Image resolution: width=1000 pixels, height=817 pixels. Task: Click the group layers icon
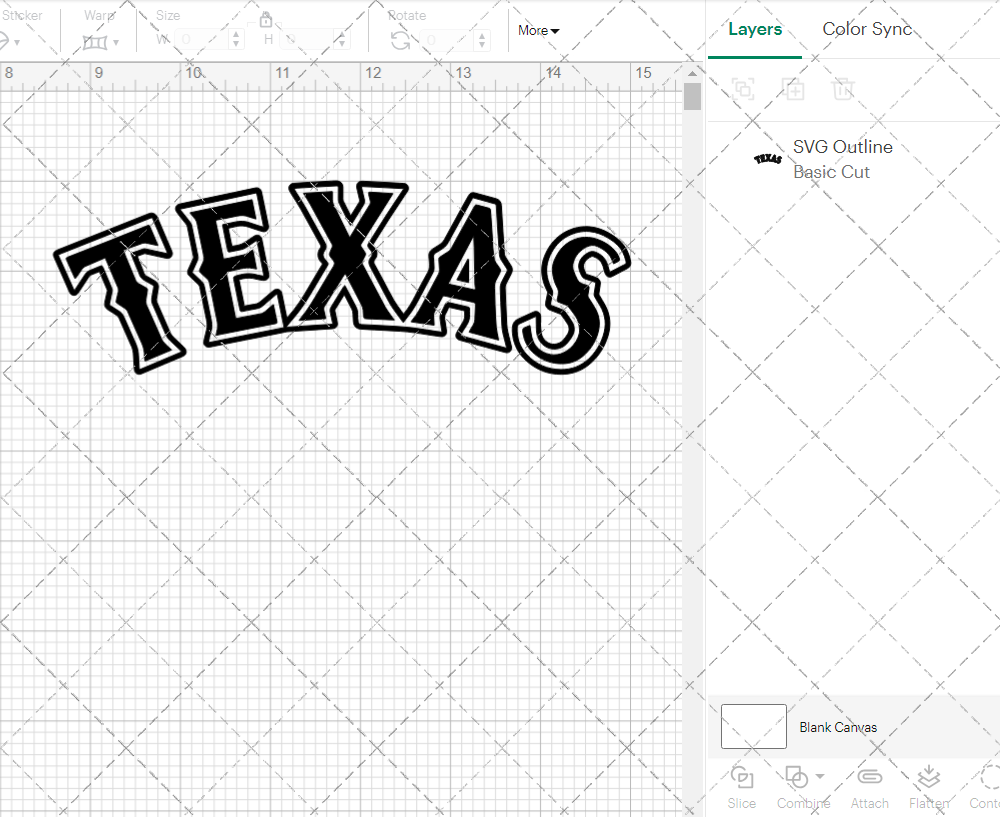pos(743,89)
